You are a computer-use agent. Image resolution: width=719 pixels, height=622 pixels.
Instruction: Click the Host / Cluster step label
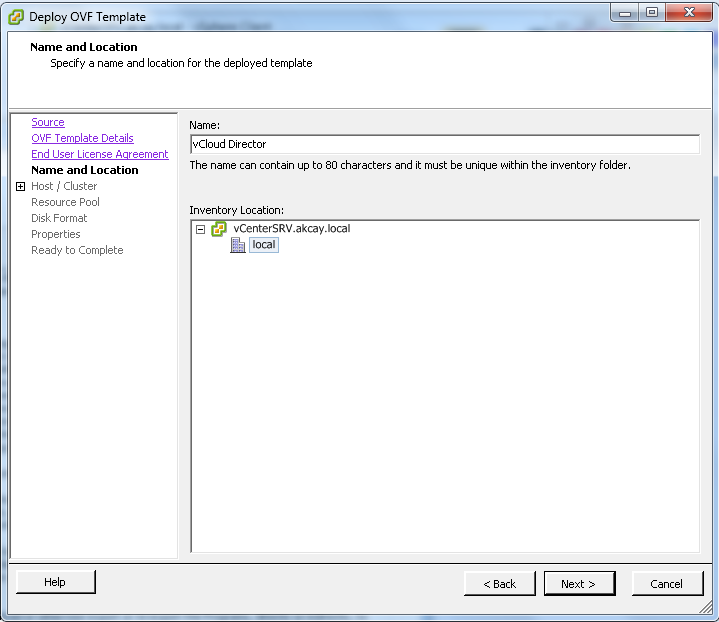pyautogui.click(x=64, y=186)
